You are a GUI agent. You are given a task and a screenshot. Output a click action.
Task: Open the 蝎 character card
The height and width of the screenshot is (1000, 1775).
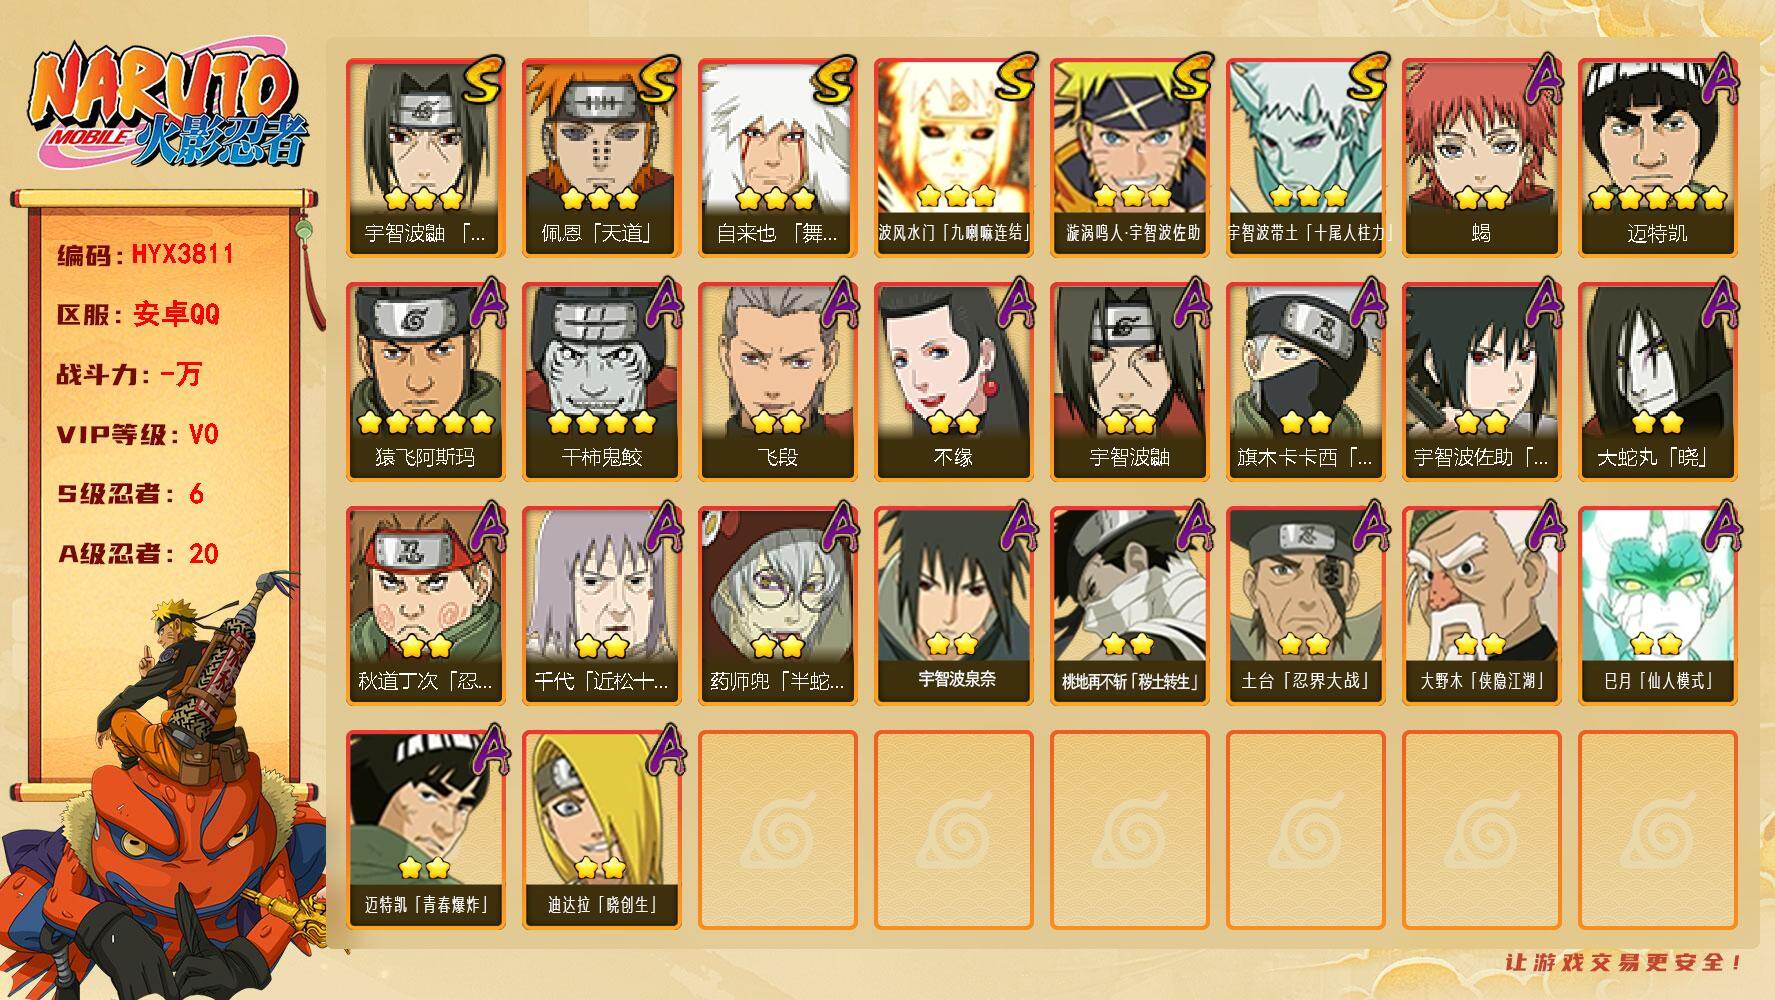[1481, 158]
